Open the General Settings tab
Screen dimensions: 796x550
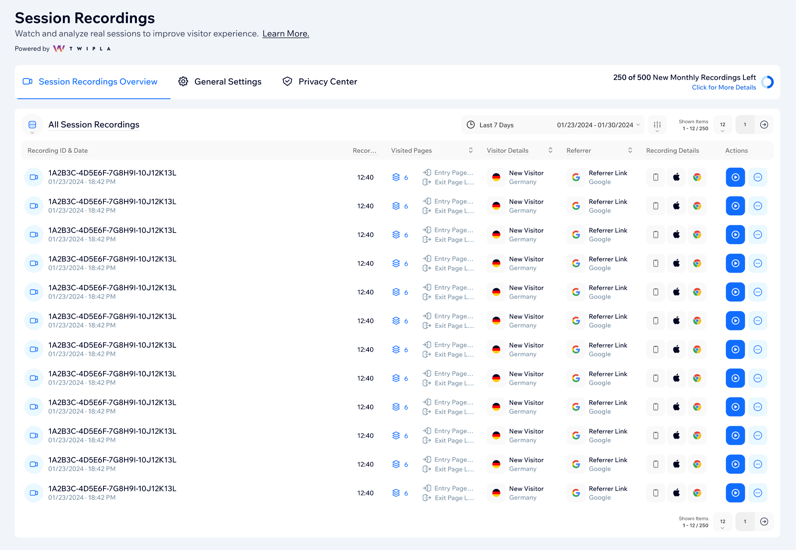[x=220, y=82]
